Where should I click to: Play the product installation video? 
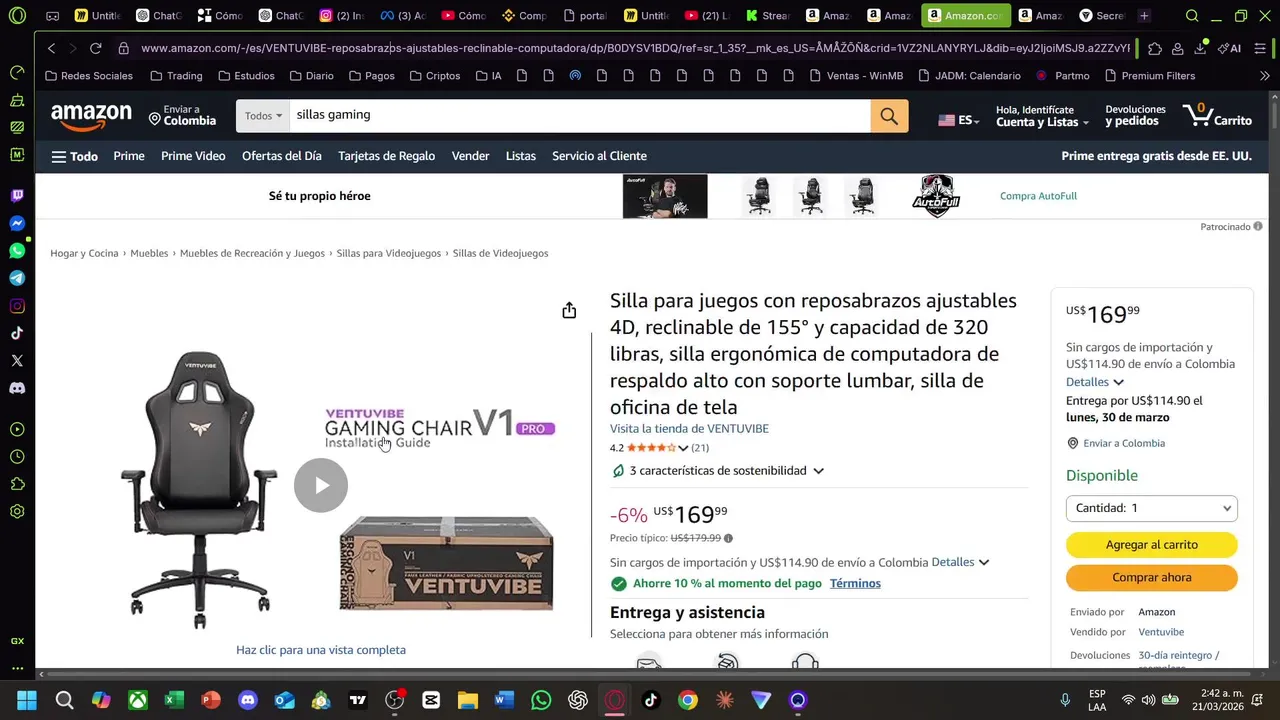point(320,485)
